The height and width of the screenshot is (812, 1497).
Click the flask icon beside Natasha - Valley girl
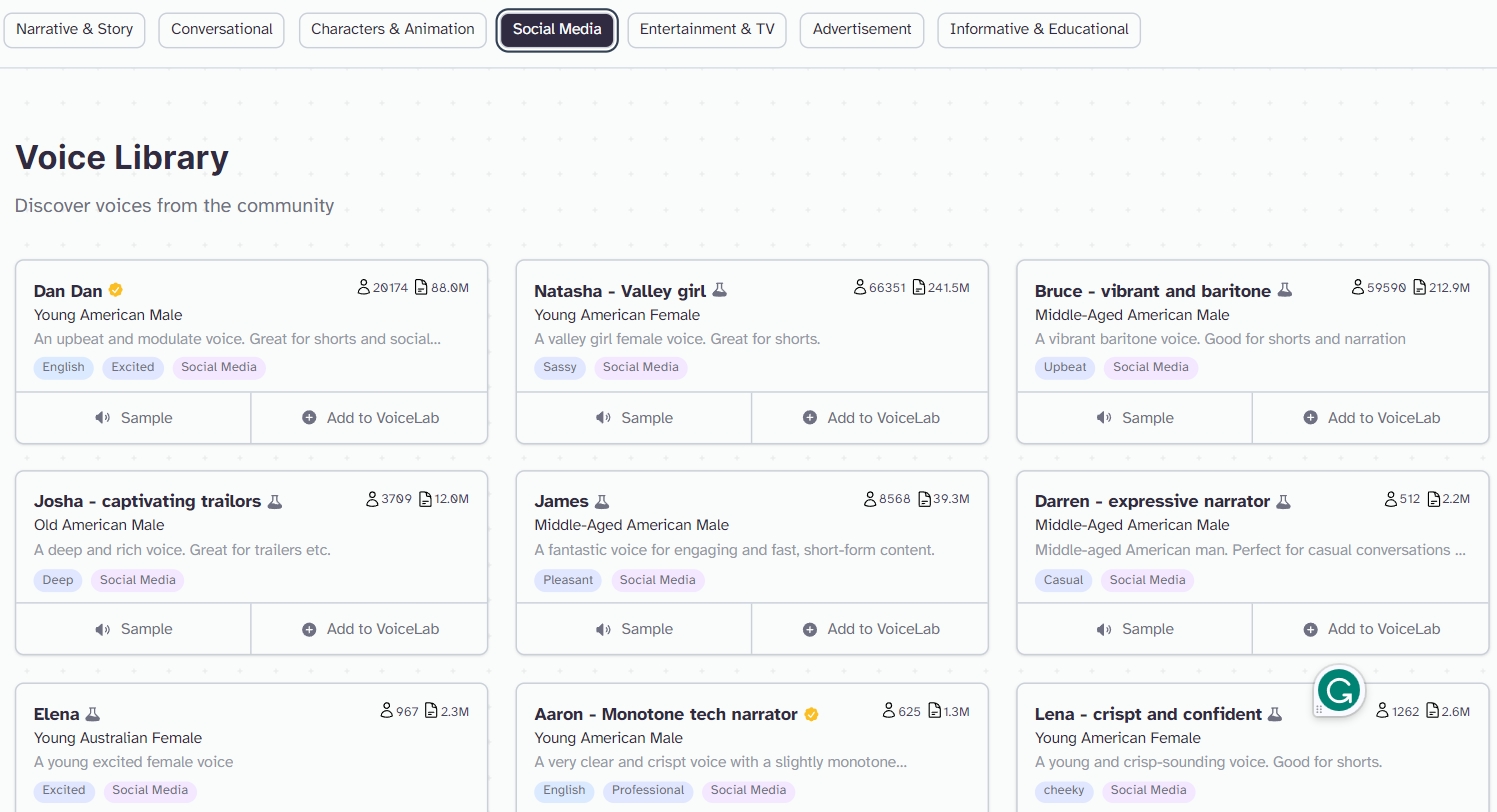[x=719, y=291]
